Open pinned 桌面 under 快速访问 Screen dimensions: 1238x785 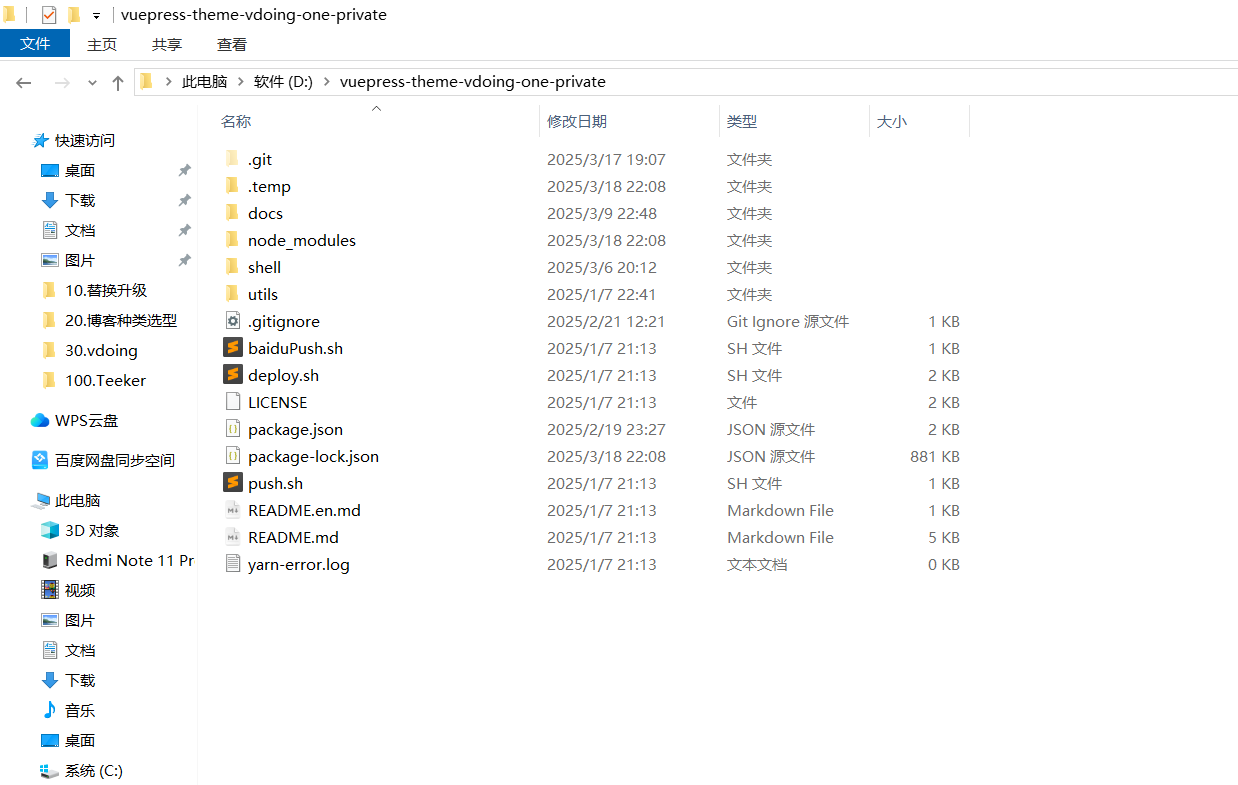click(80, 170)
